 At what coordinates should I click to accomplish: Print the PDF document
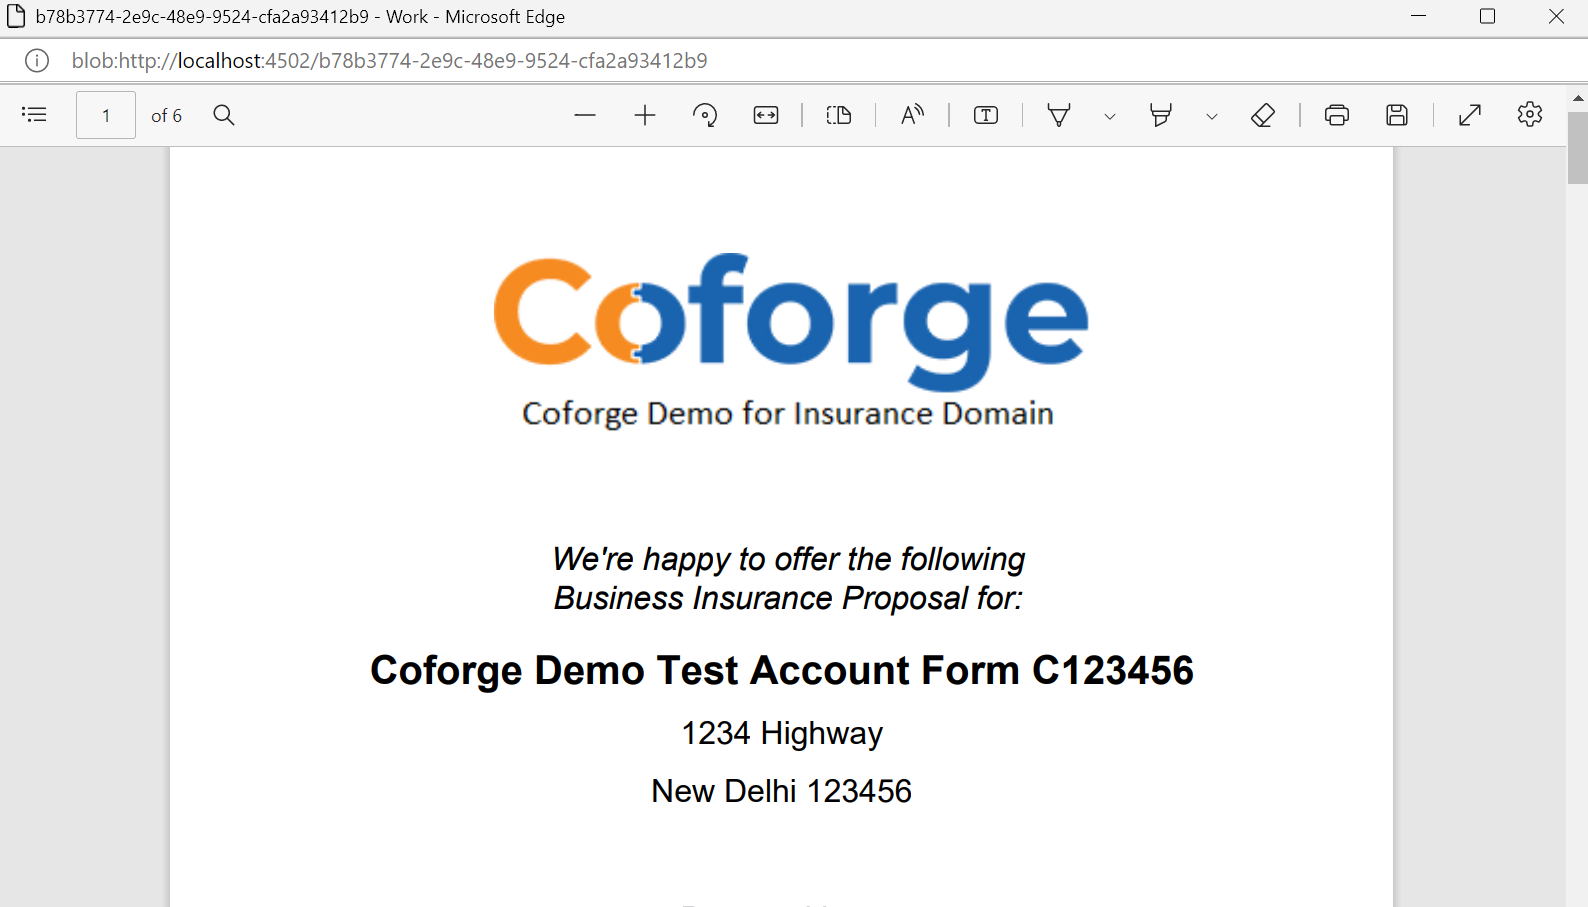(1337, 115)
